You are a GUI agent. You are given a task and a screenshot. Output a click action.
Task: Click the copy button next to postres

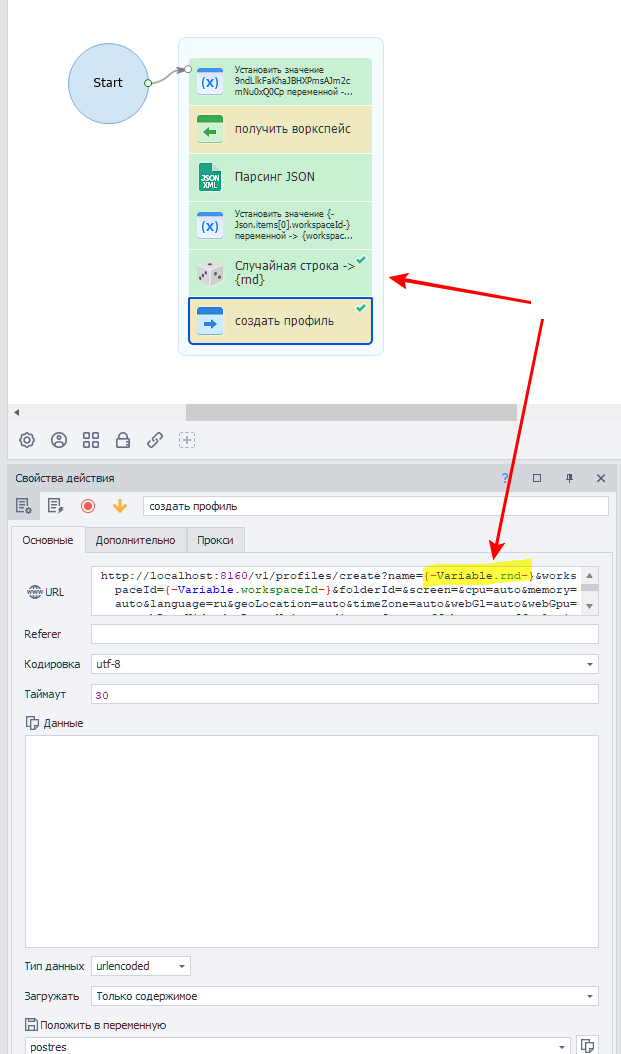pyautogui.click(x=587, y=1046)
